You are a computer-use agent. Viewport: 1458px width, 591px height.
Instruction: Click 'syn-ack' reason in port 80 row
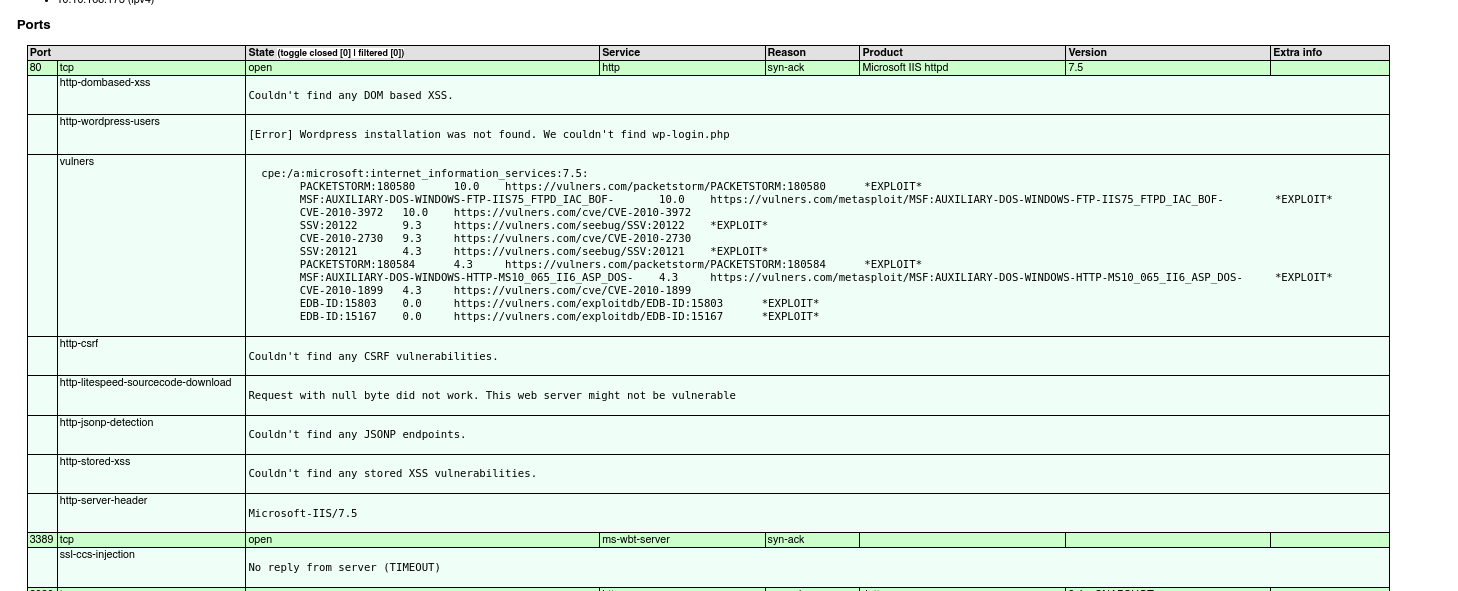(812, 68)
